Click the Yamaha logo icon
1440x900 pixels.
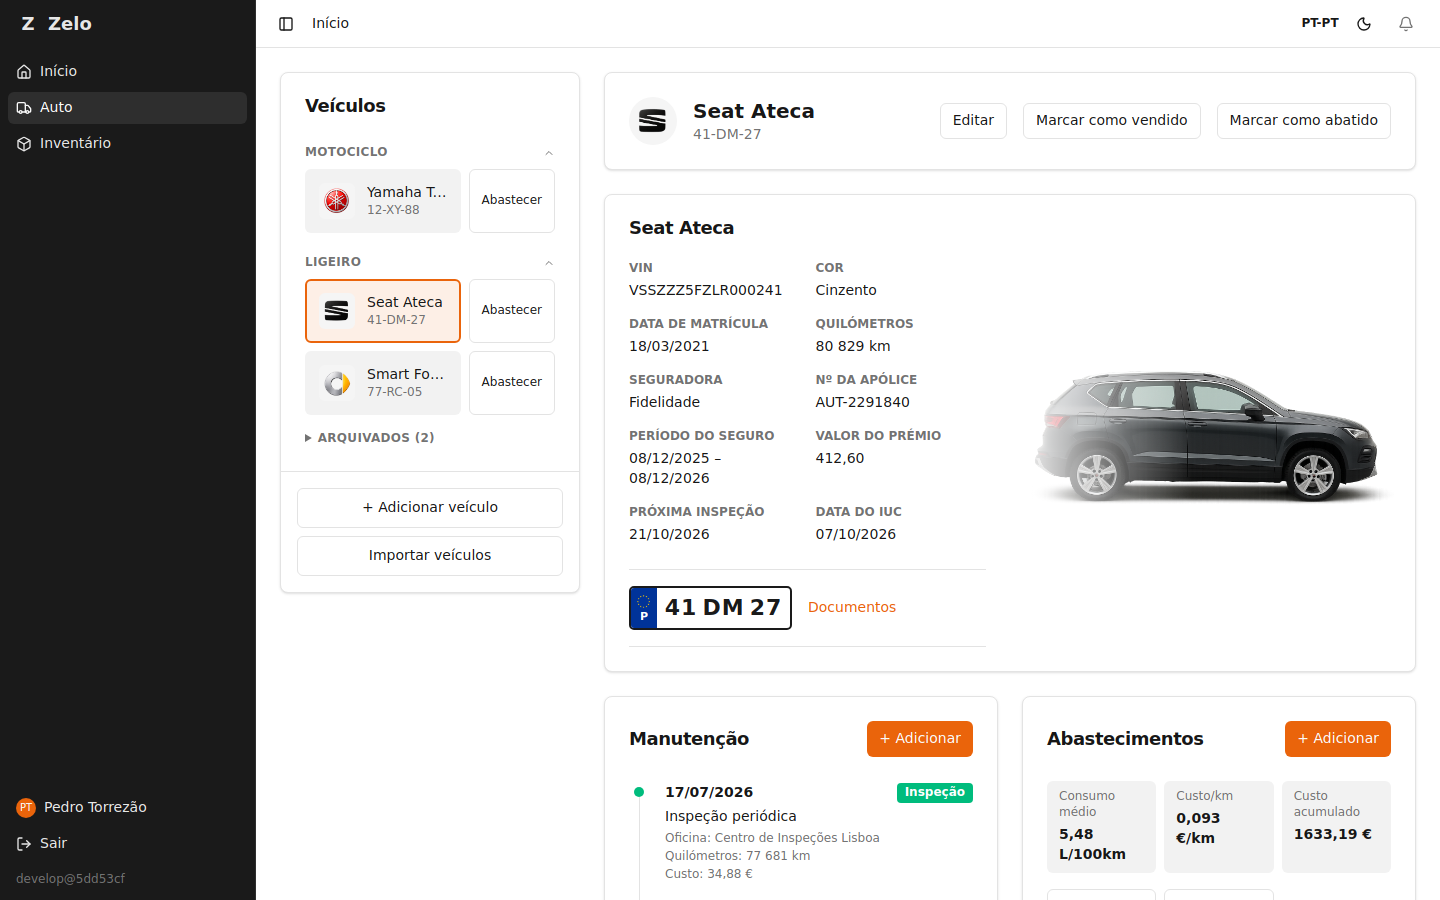coord(337,201)
